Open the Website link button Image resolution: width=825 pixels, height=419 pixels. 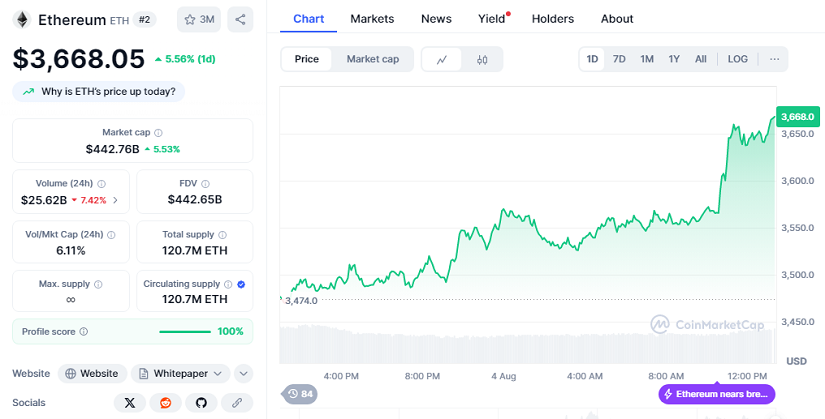[92, 374]
